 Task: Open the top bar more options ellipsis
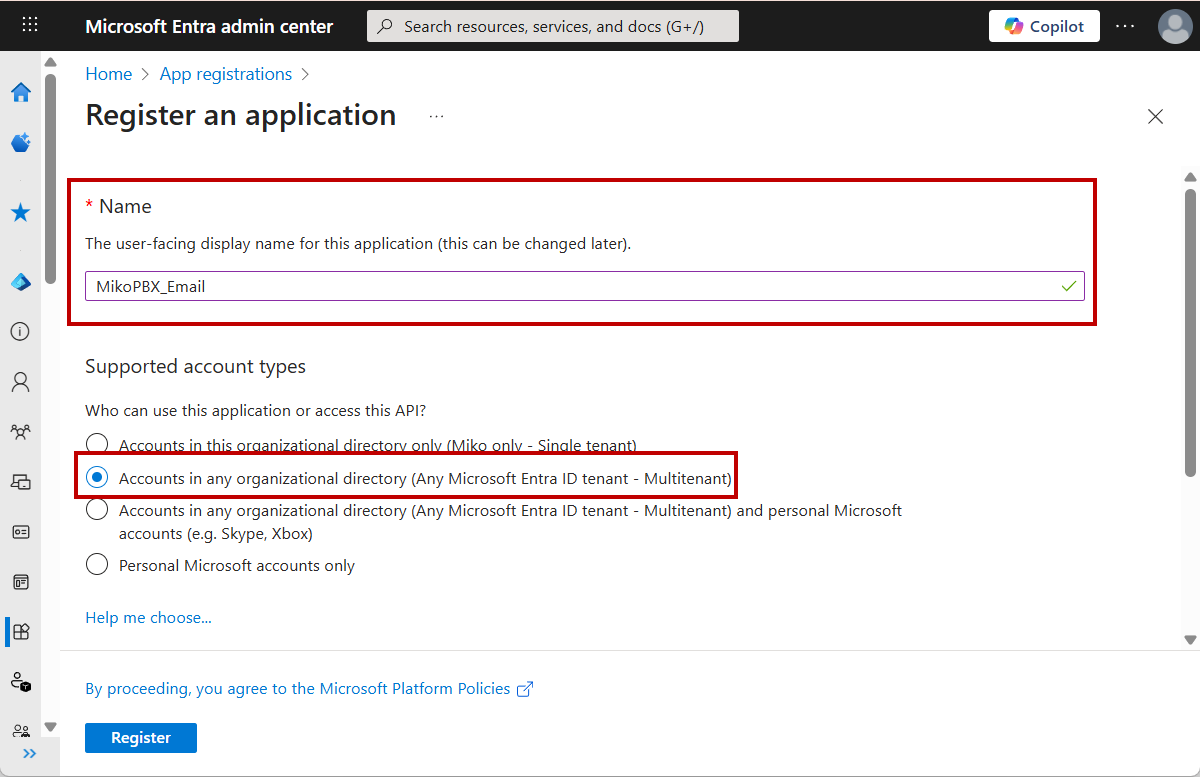(1125, 26)
